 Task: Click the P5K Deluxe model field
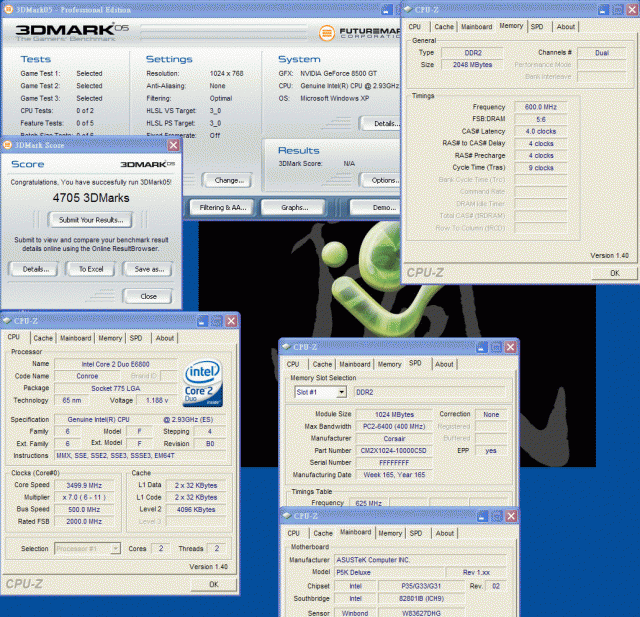coord(389,572)
